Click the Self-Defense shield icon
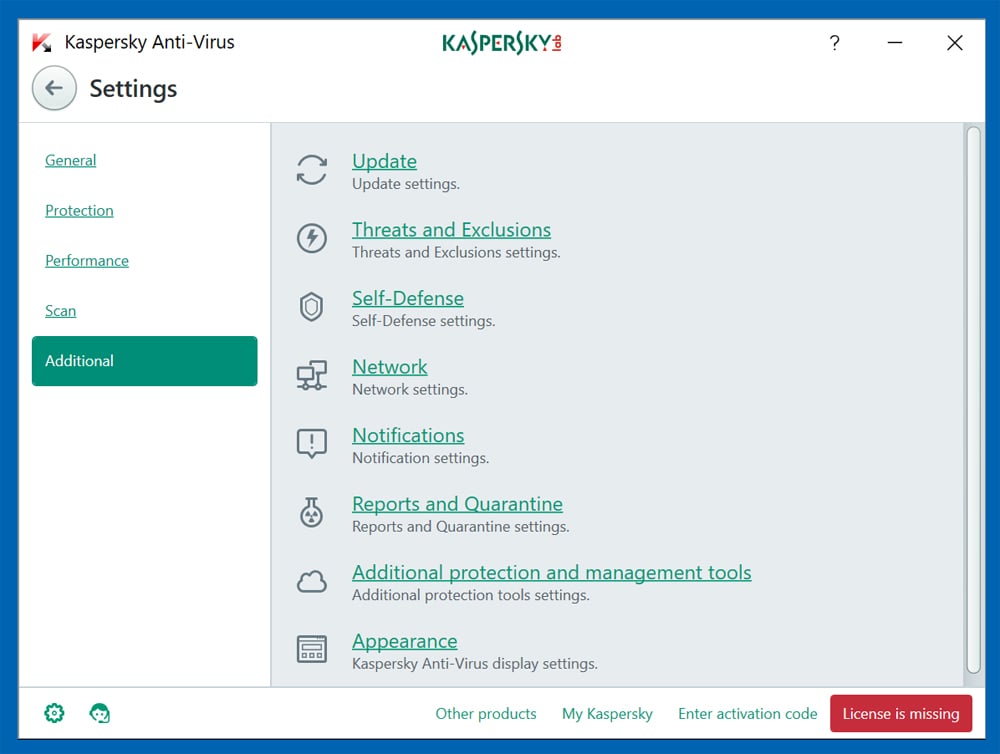Image resolution: width=1000 pixels, height=754 pixels. 312,307
